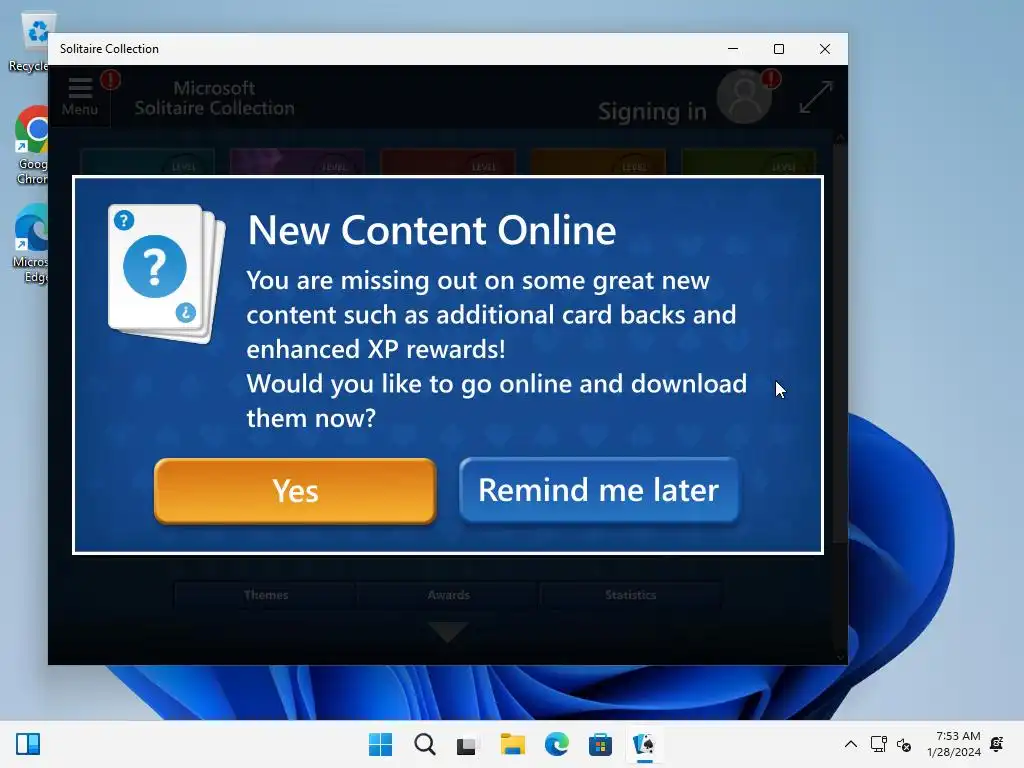1024x768 pixels.
Task: Click the Microsoft Solitaire Collection title
Action: pos(214,98)
